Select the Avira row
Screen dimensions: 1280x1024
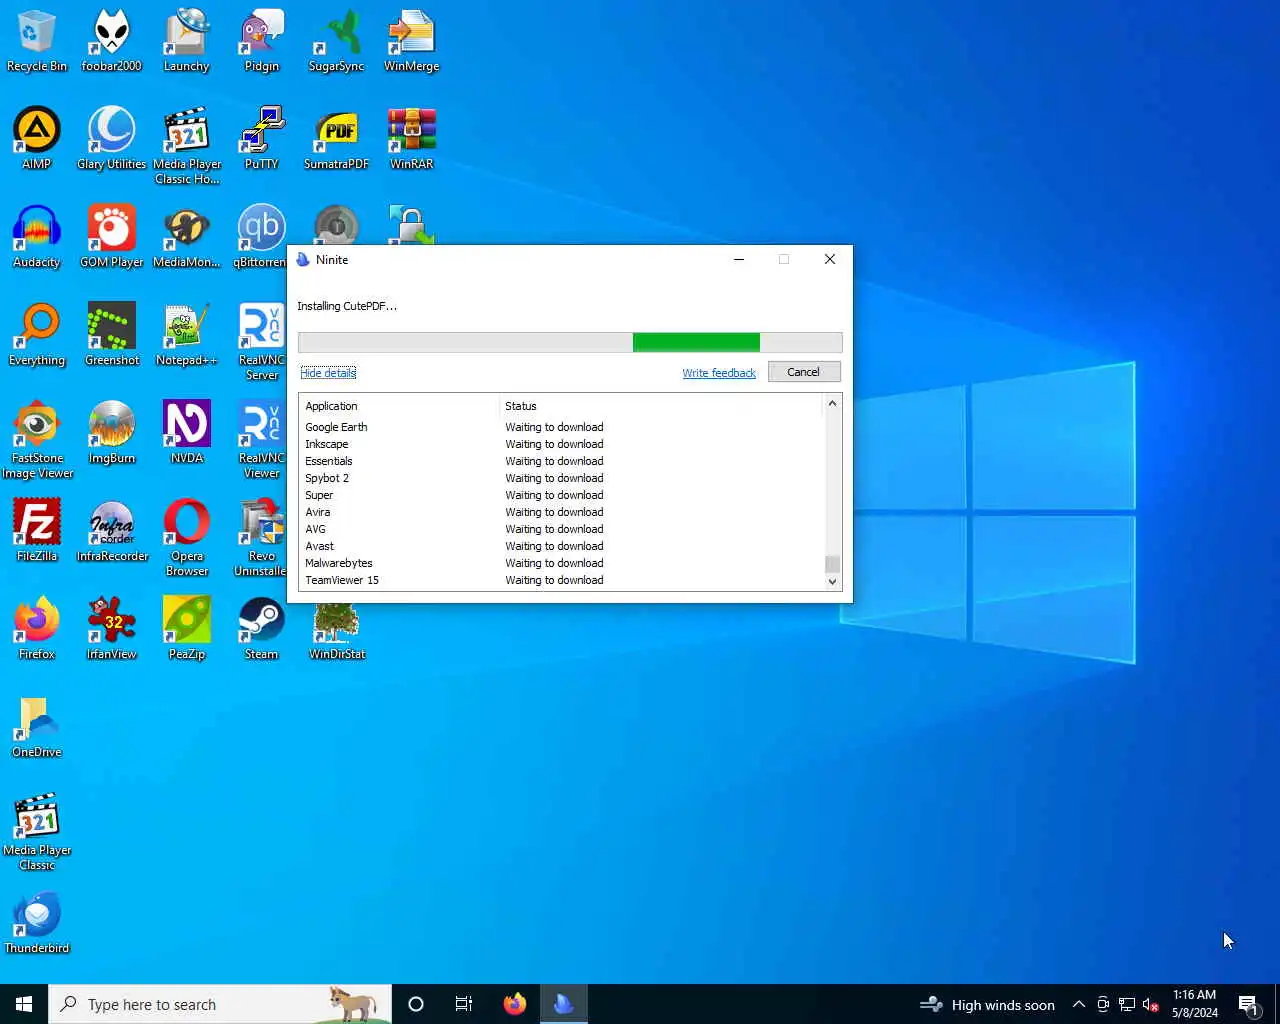(x=561, y=512)
